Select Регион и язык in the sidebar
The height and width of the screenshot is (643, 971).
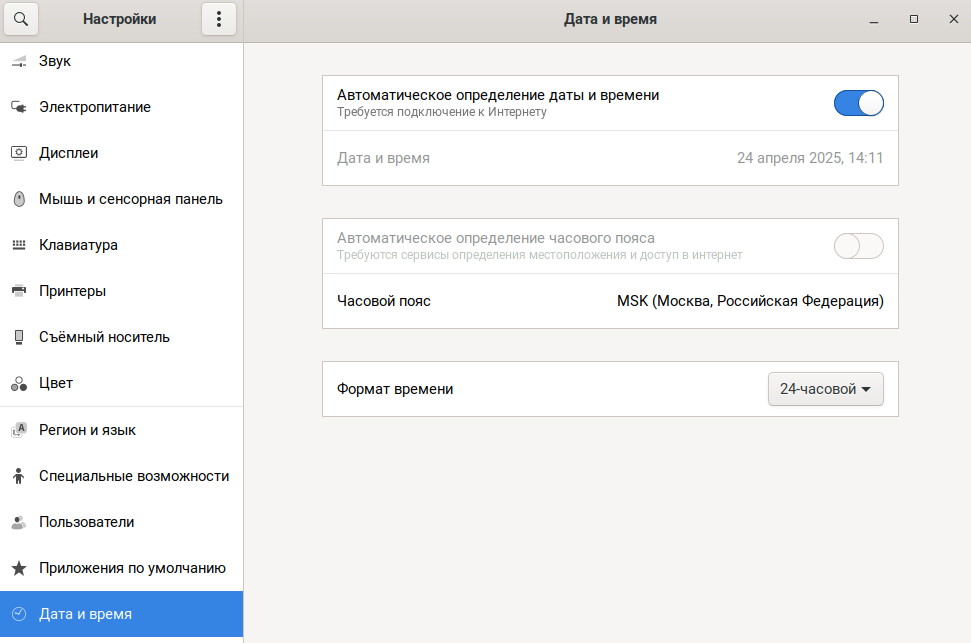click(121, 430)
